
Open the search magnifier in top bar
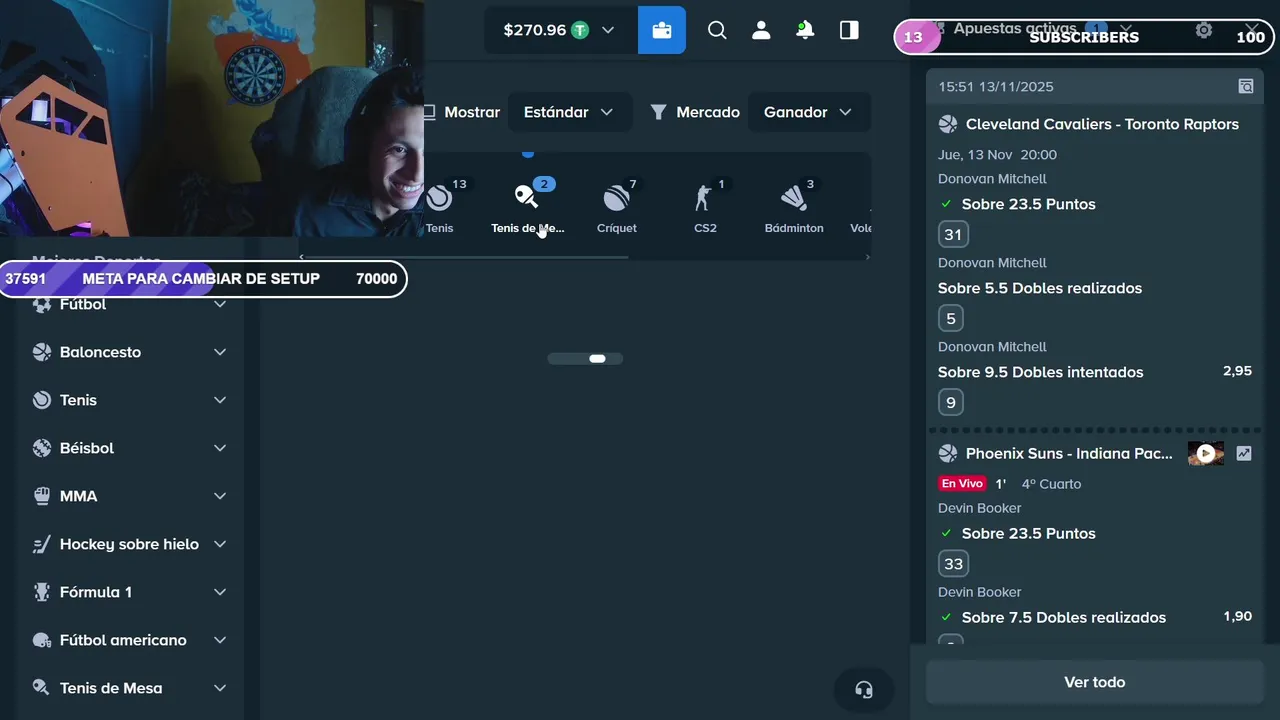click(x=717, y=30)
